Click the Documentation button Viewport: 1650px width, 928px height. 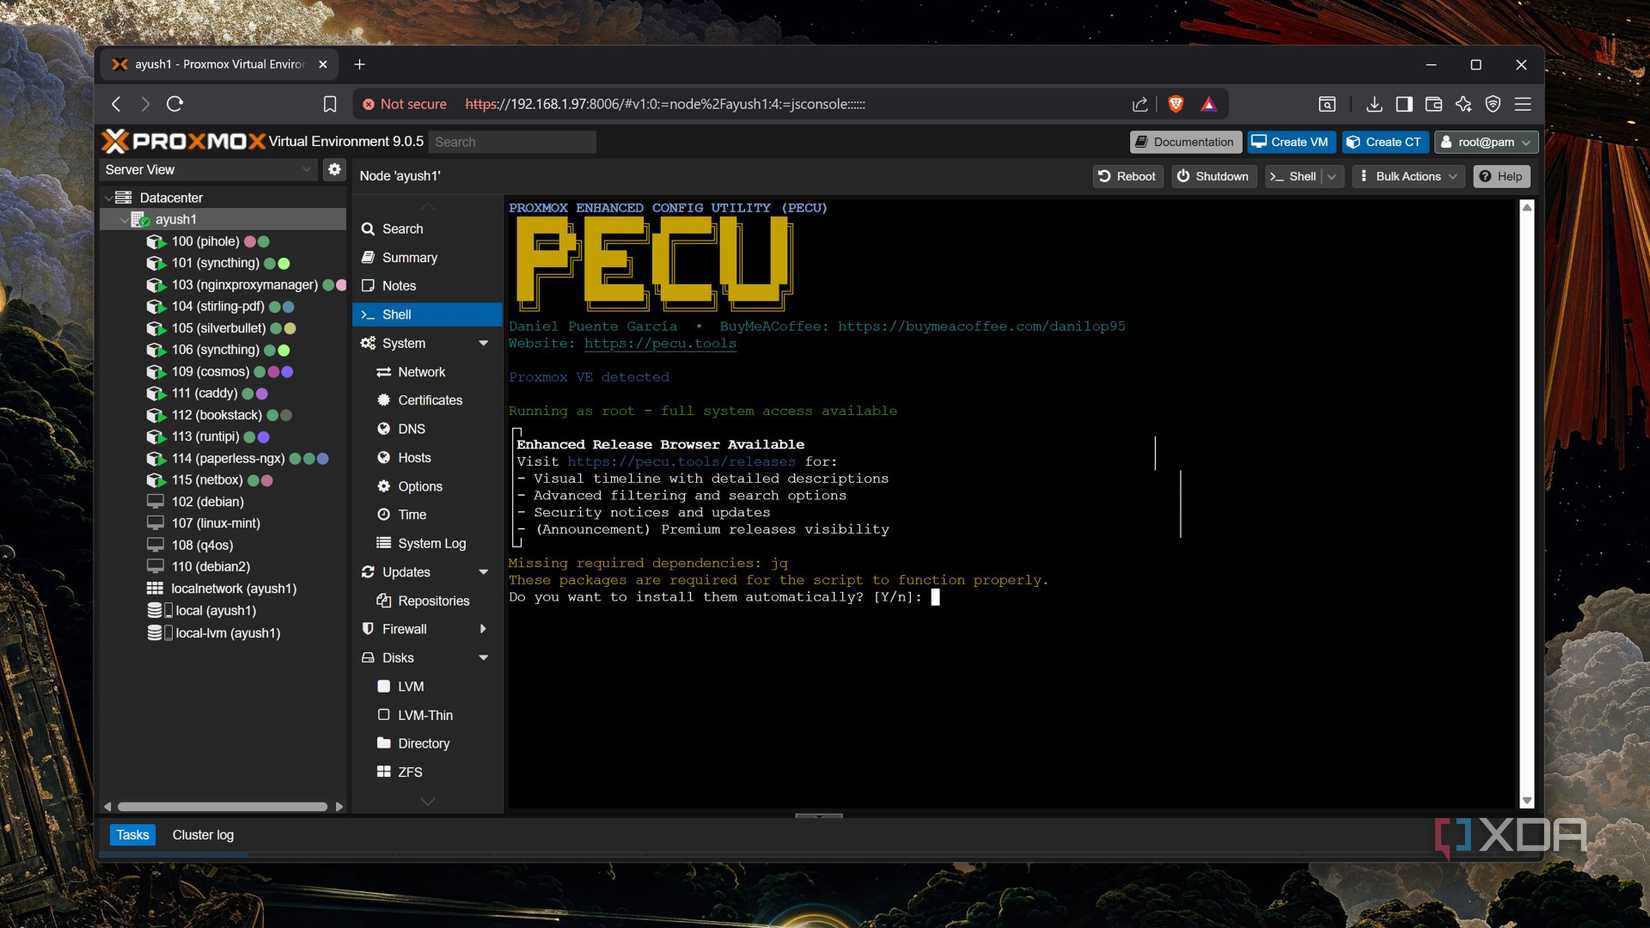(x=1185, y=142)
